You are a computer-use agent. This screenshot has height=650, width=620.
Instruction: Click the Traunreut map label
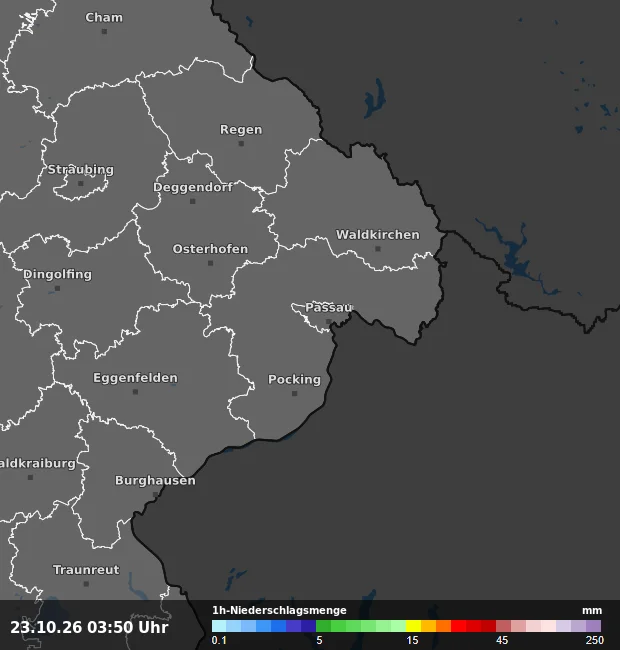86,570
